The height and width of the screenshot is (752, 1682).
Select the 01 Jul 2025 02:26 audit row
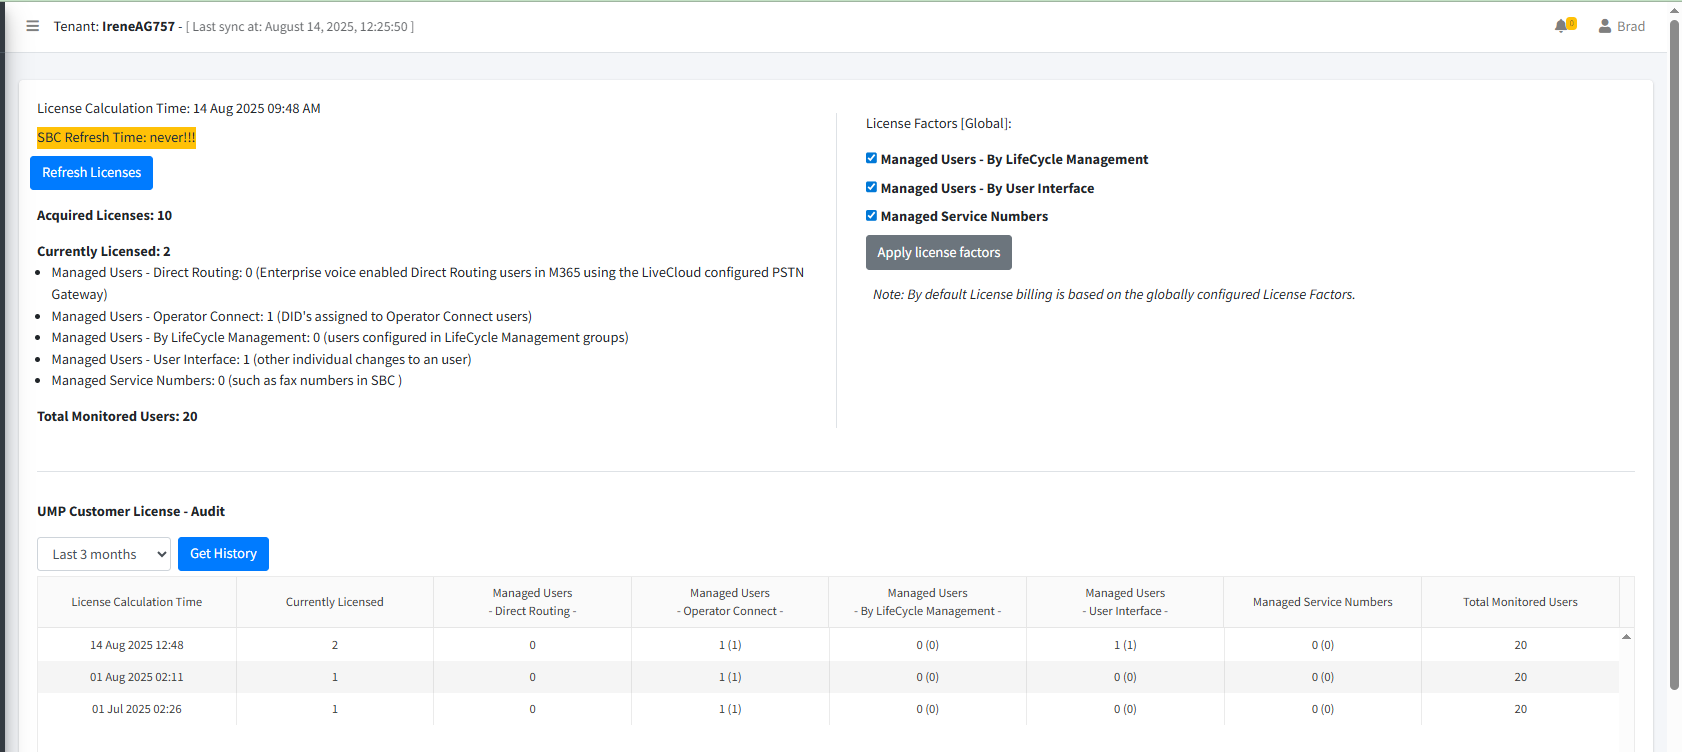point(828,709)
